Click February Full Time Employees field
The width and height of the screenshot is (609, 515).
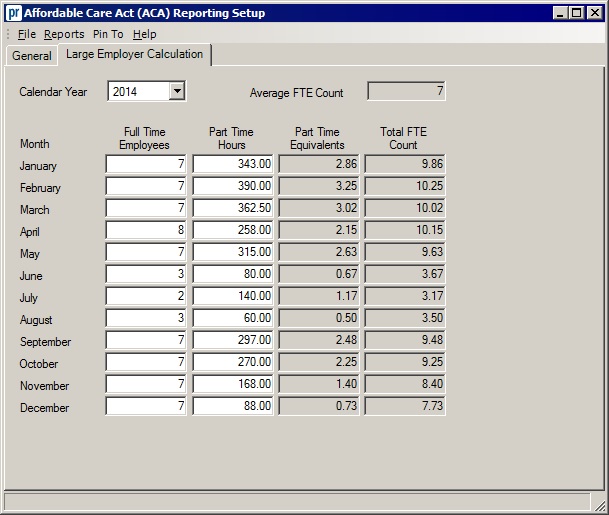(146, 186)
